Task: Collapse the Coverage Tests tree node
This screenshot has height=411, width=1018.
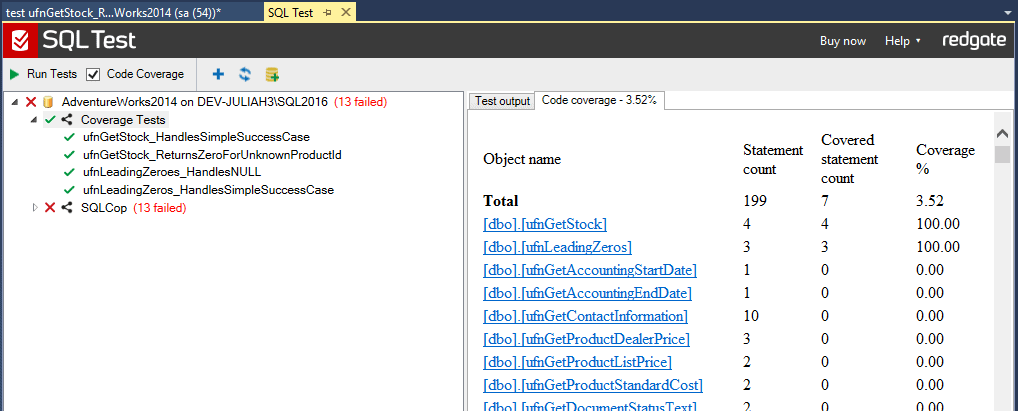Action: [33, 120]
